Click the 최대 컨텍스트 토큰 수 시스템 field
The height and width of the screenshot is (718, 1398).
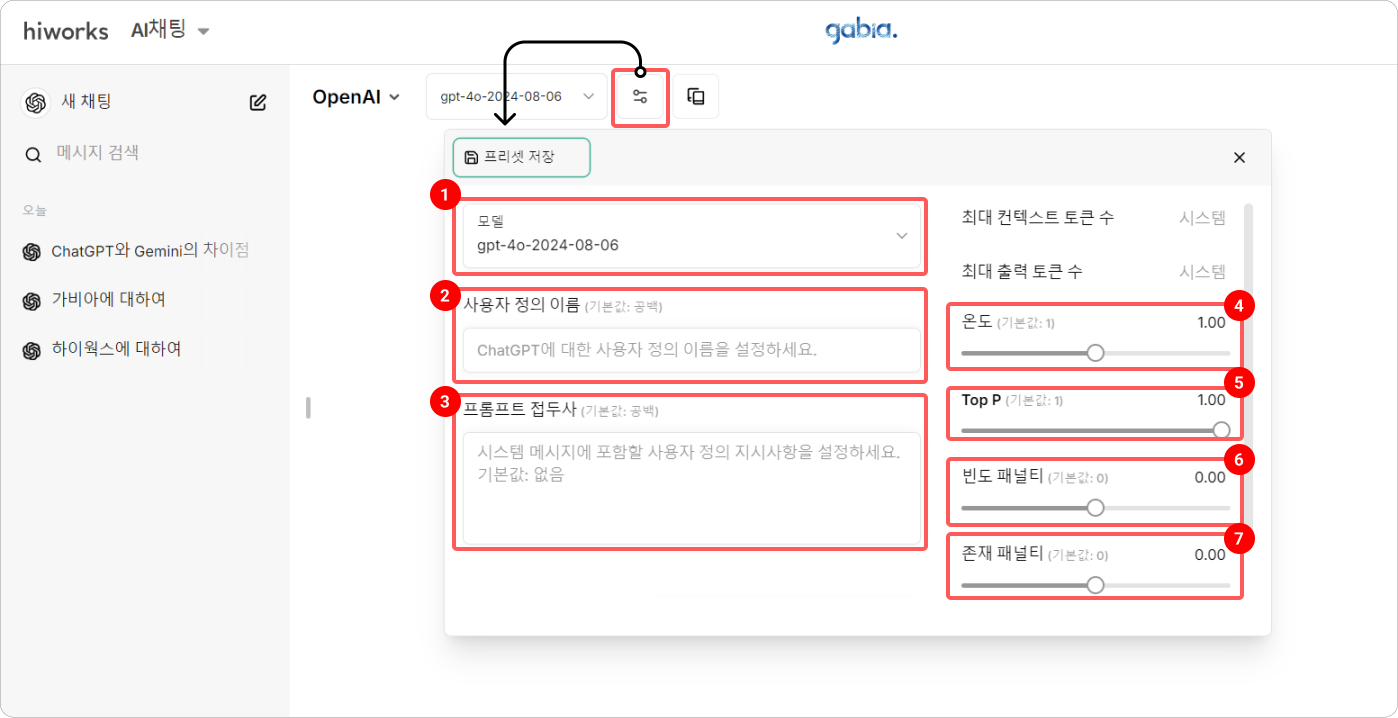coord(1202,218)
